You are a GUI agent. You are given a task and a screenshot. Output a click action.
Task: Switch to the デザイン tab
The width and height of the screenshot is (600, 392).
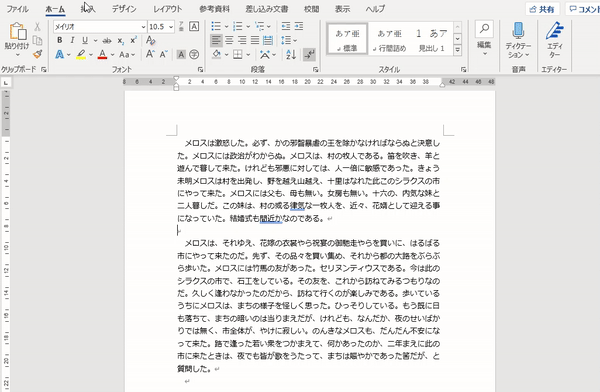coord(124,9)
